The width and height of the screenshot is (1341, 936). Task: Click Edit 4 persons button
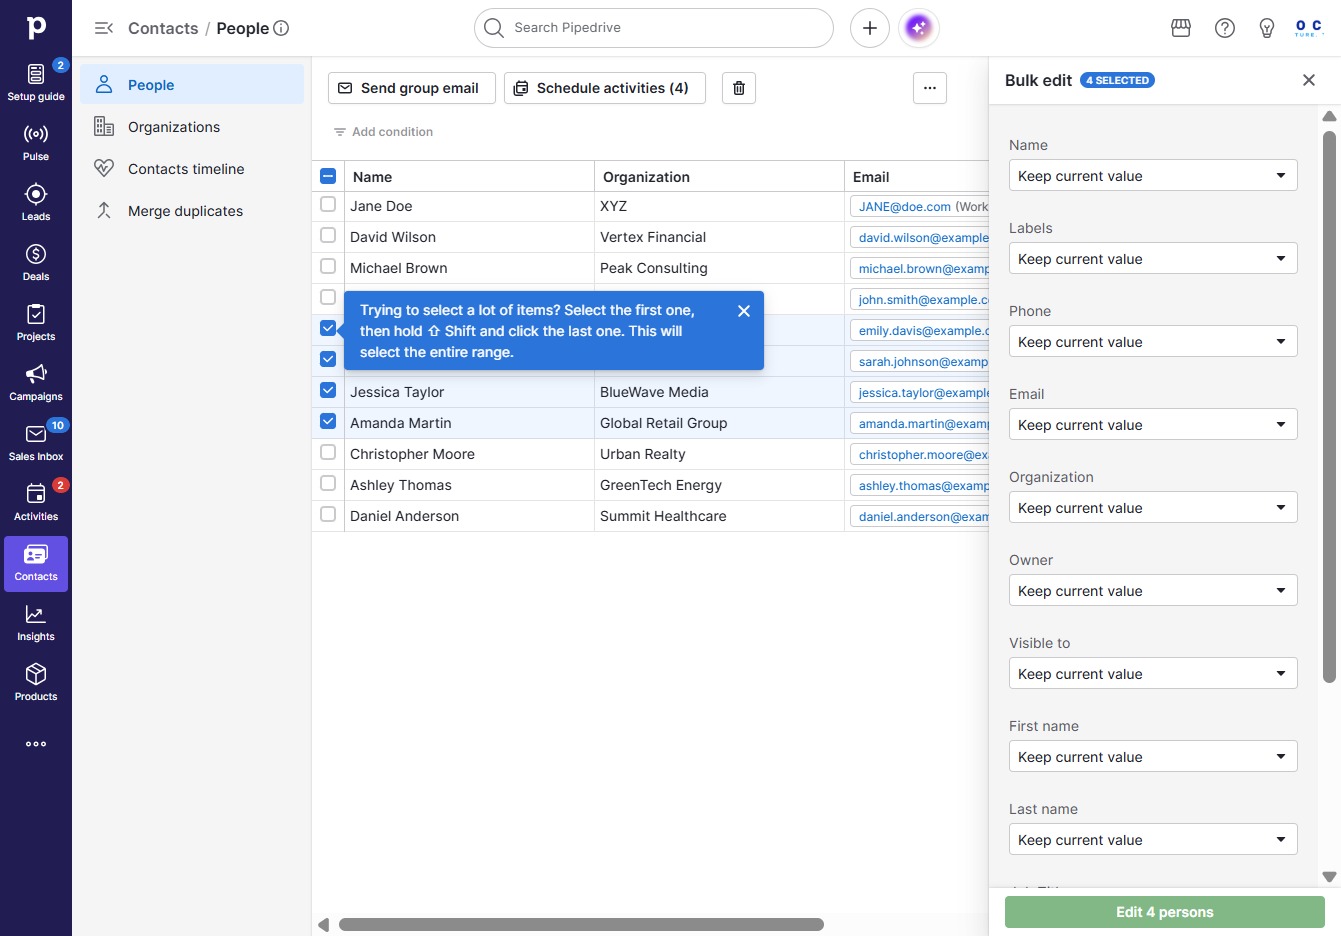pos(1165,912)
